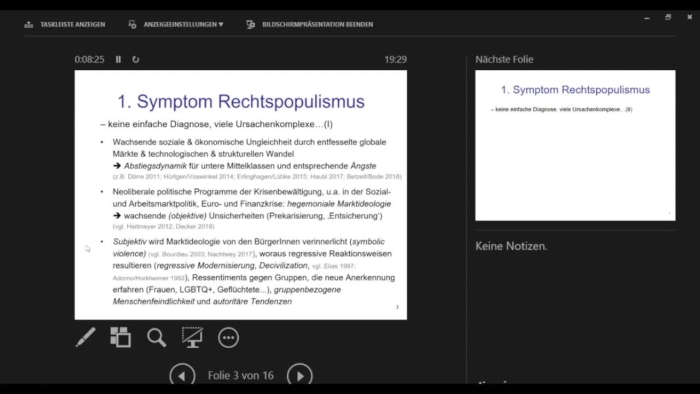Pause the presentation timer

(118, 59)
